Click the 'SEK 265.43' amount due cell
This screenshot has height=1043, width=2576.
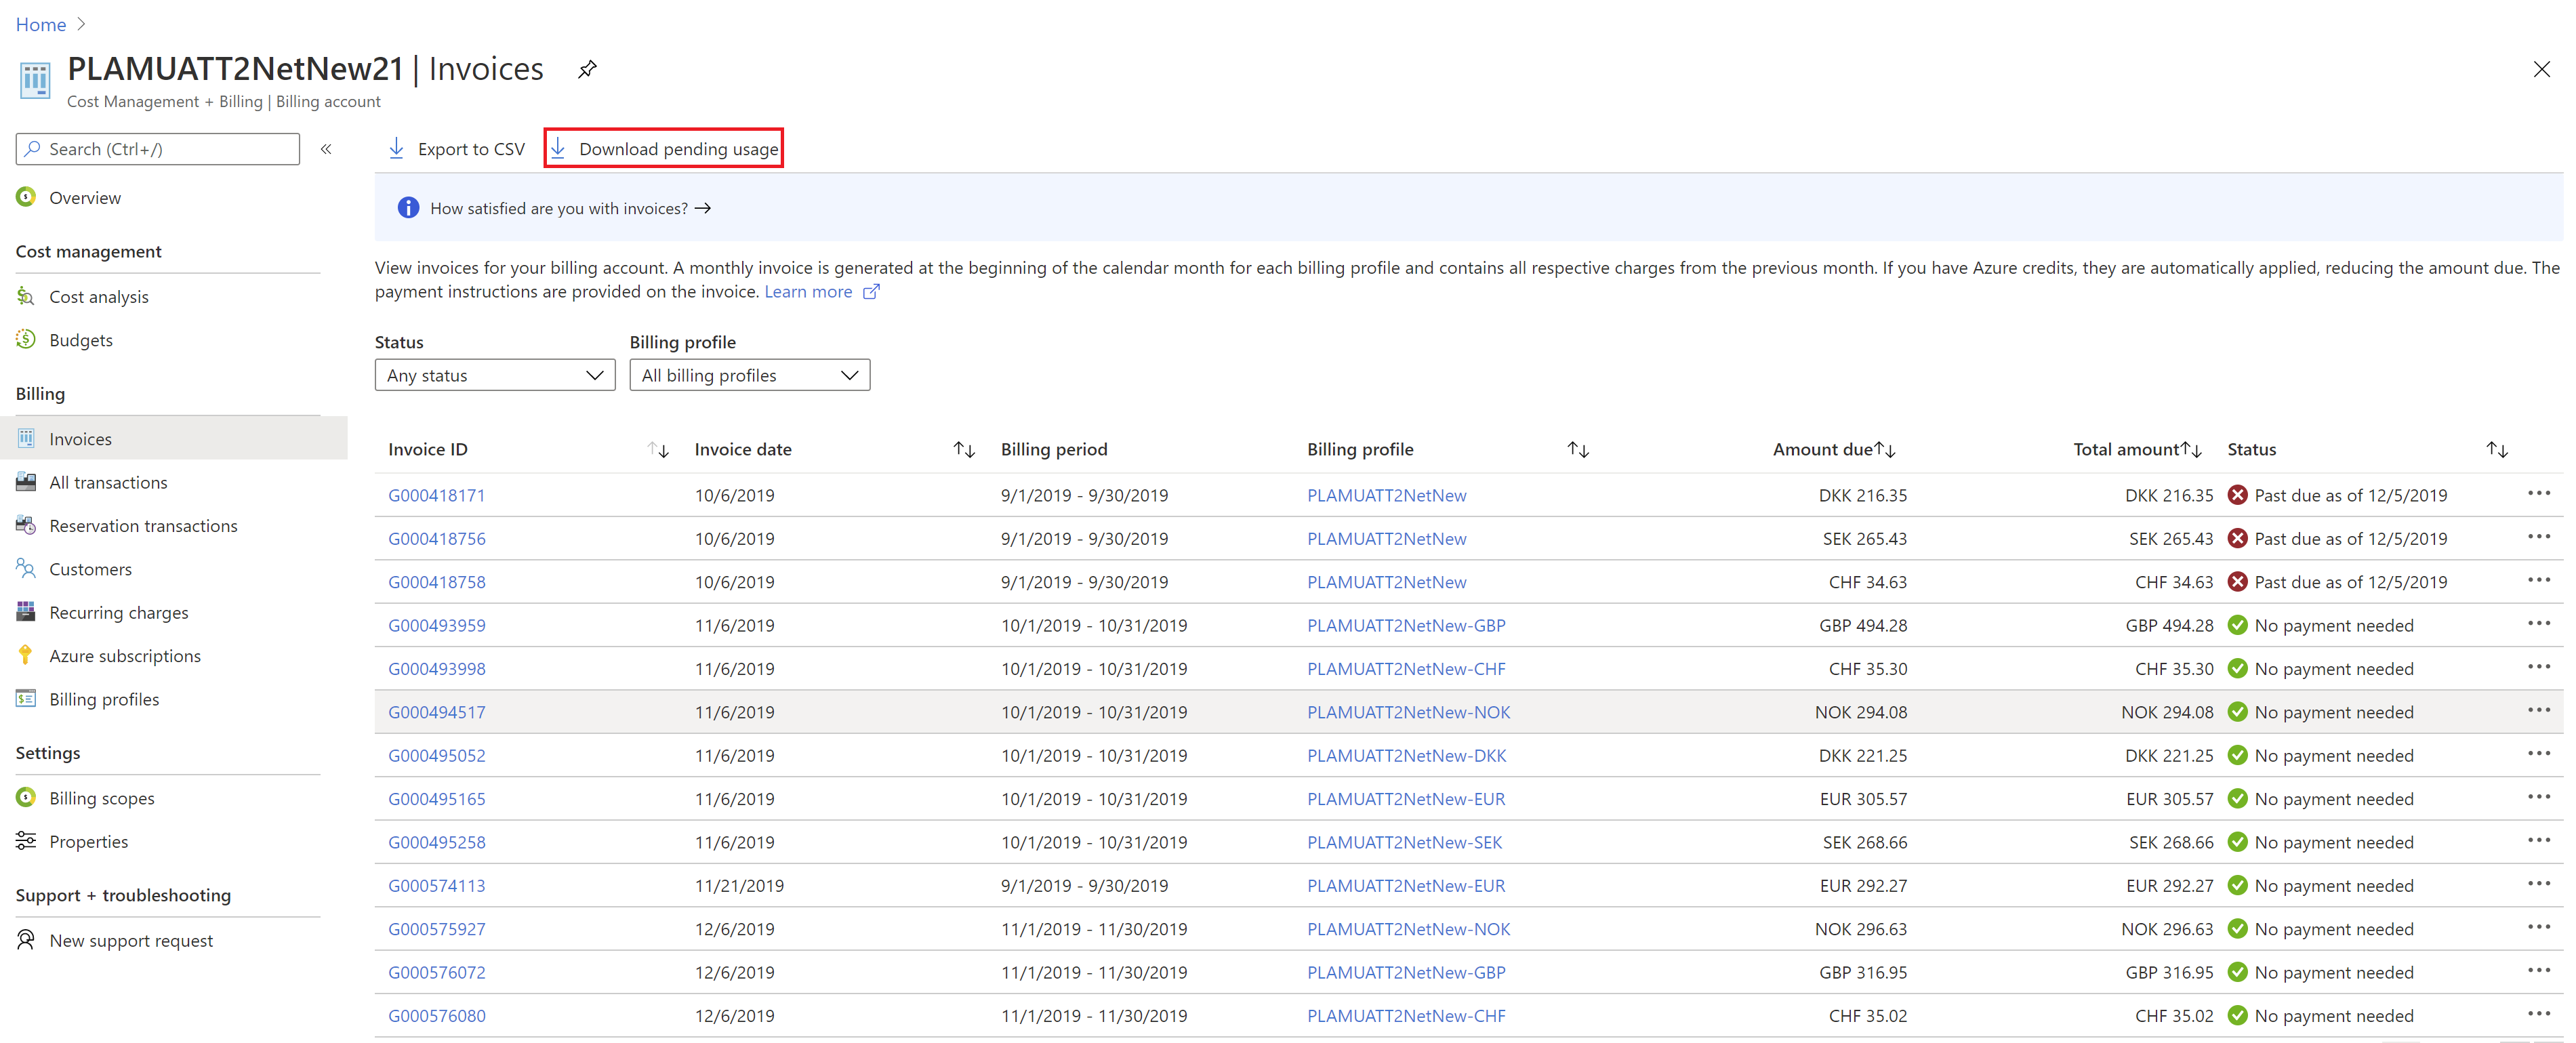click(x=1864, y=538)
